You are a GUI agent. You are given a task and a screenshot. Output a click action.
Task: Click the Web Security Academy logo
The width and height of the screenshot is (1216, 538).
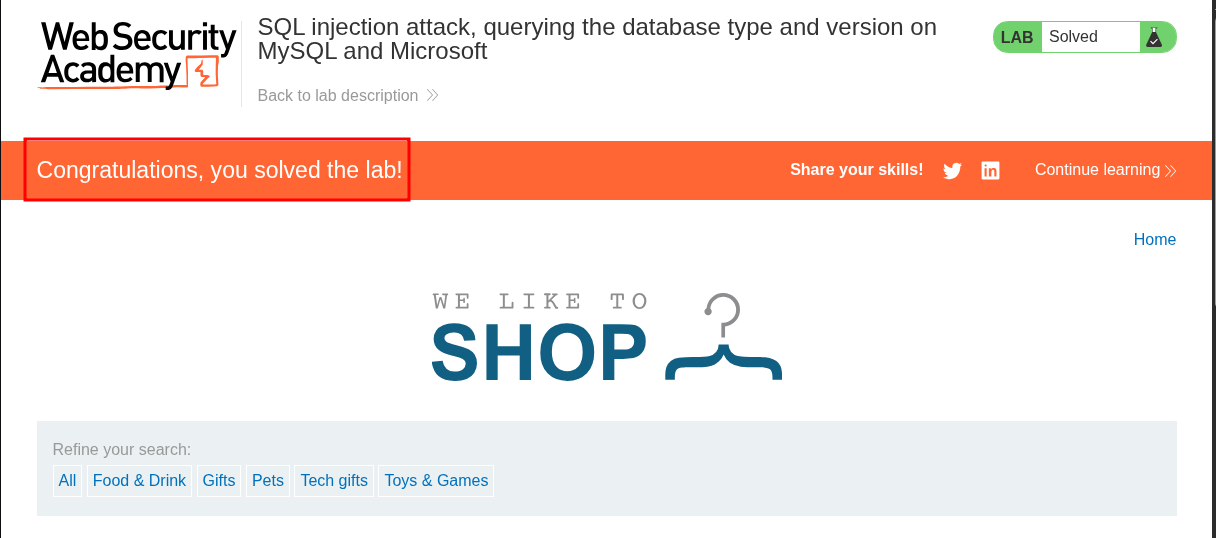[138, 55]
